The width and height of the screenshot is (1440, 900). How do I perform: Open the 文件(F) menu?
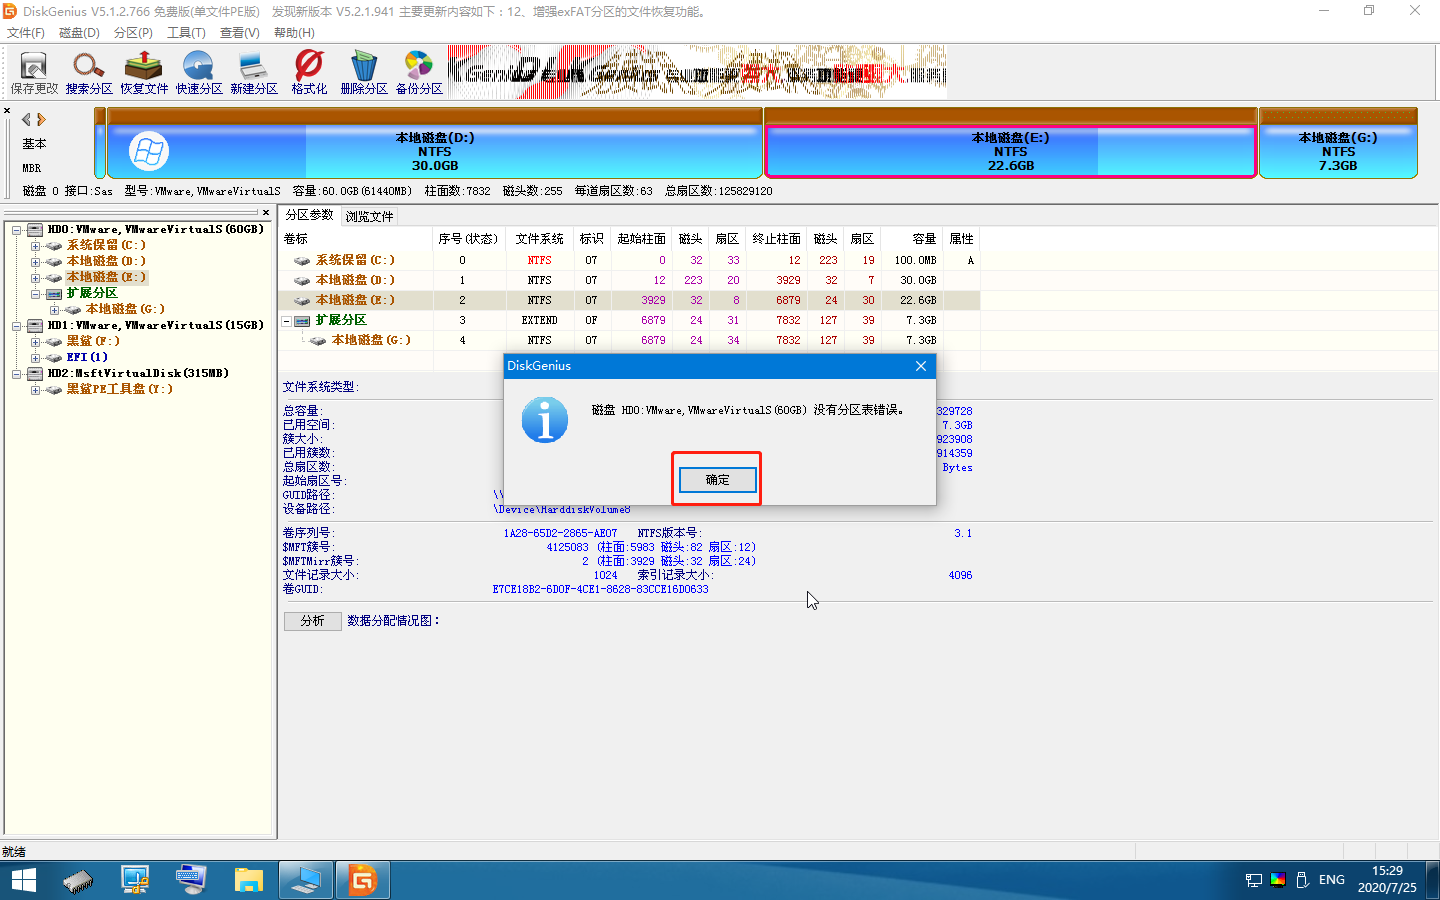tap(26, 33)
